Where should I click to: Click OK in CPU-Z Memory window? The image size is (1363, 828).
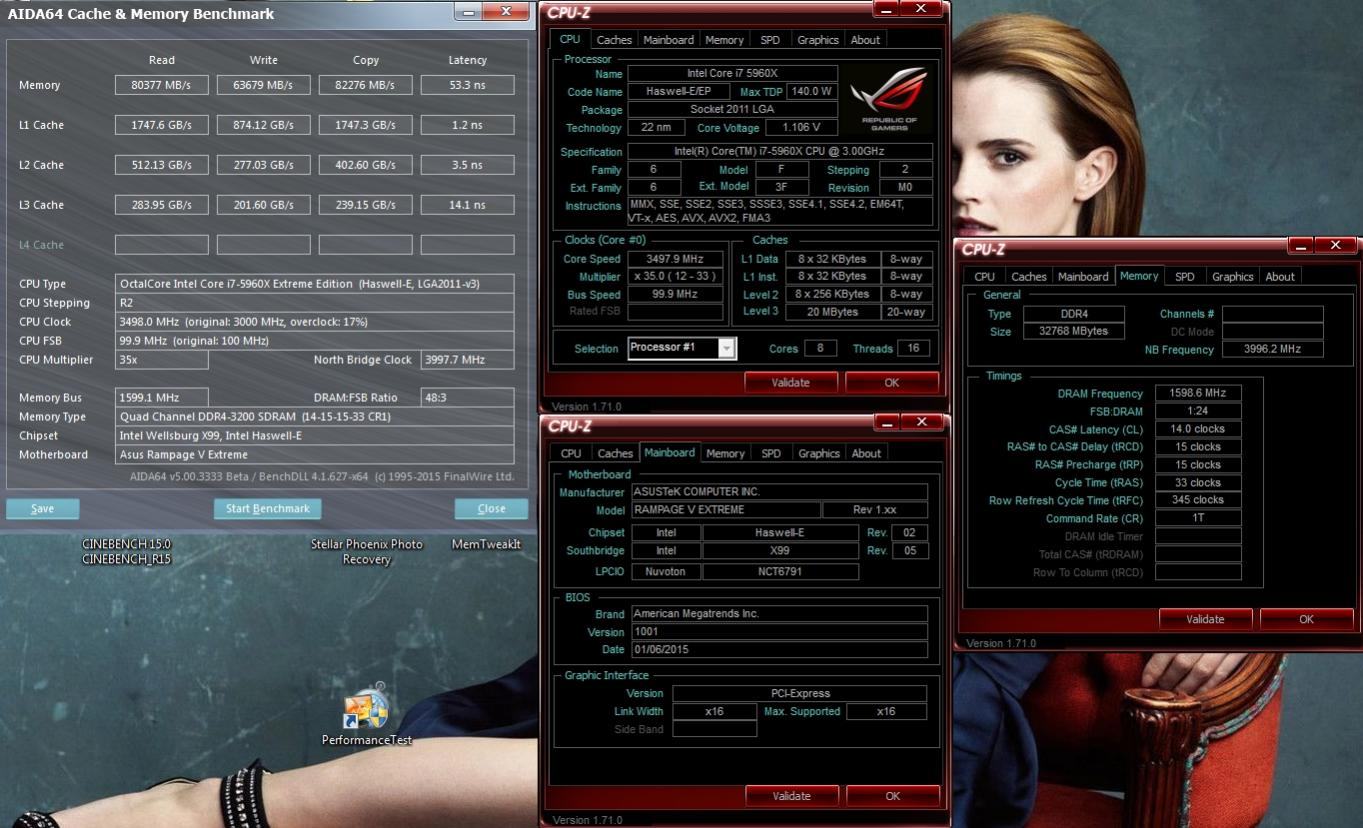pyautogui.click(x=1306, y=619)
